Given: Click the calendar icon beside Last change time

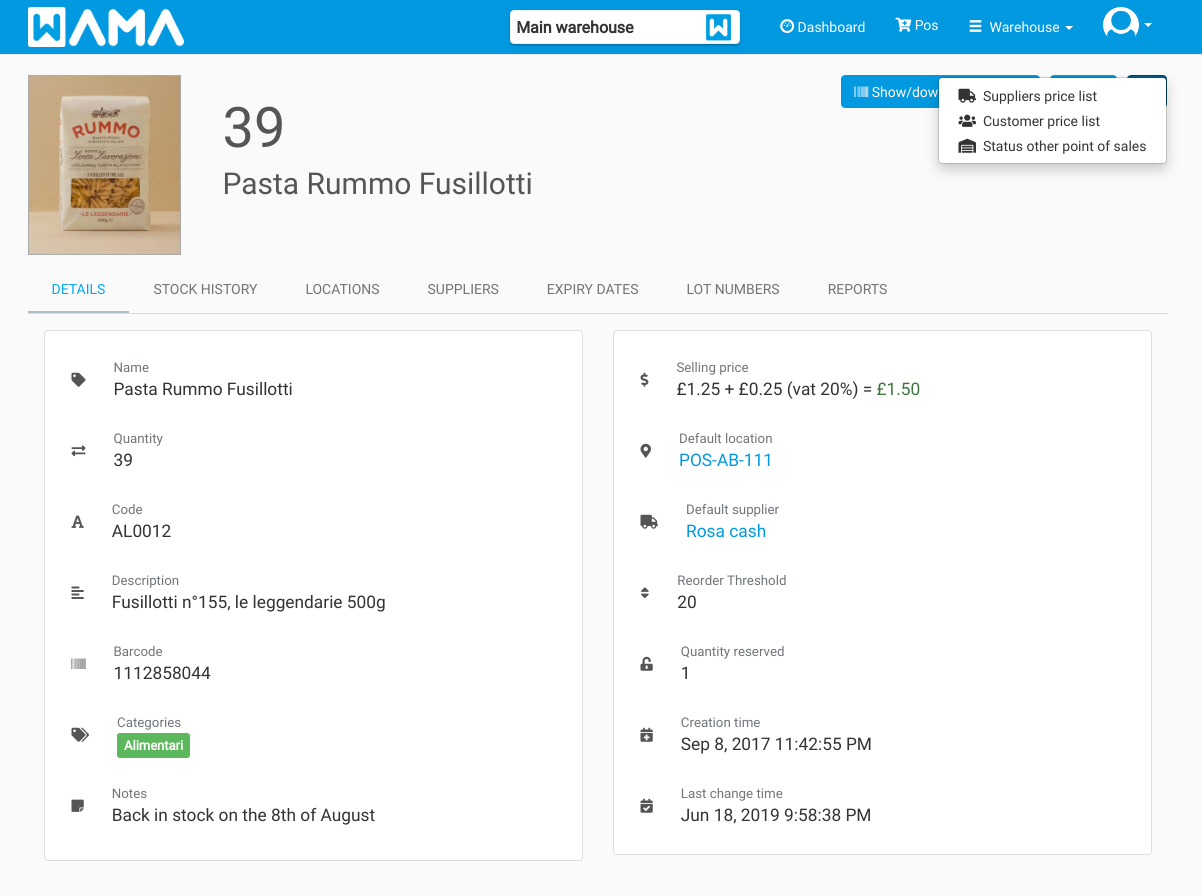Looking at the screenshot, I should (x=646, y=806).
